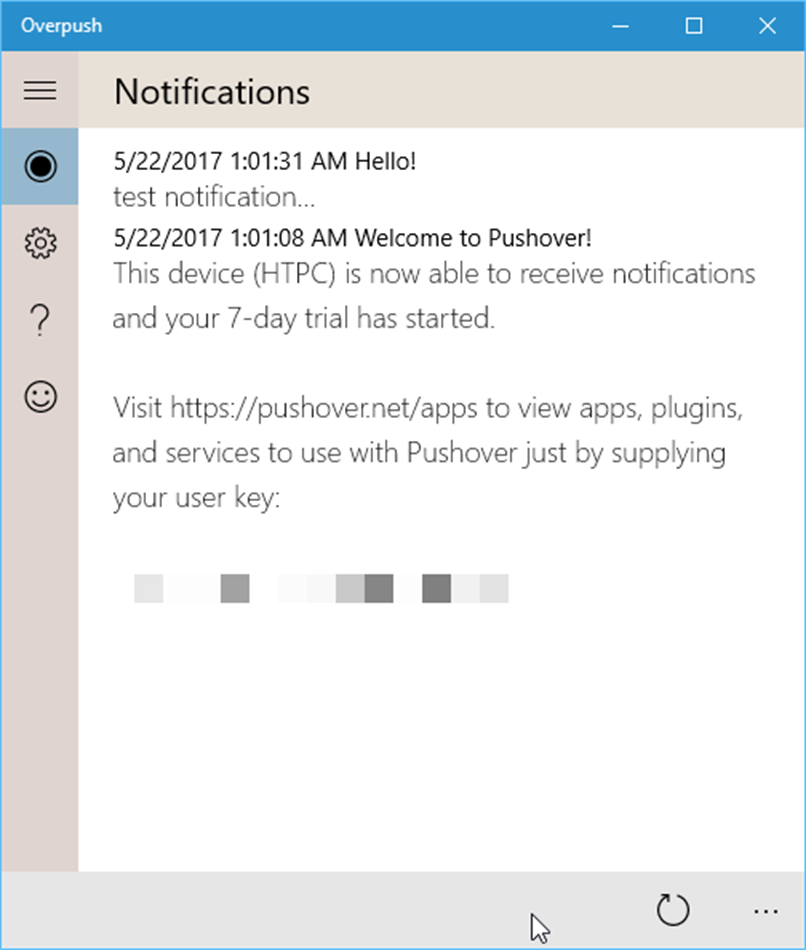Image resolution: width=806 pixels, height=950 pixels.
Task: Click the 7-day trial has started line
Action: pos(304,319)
